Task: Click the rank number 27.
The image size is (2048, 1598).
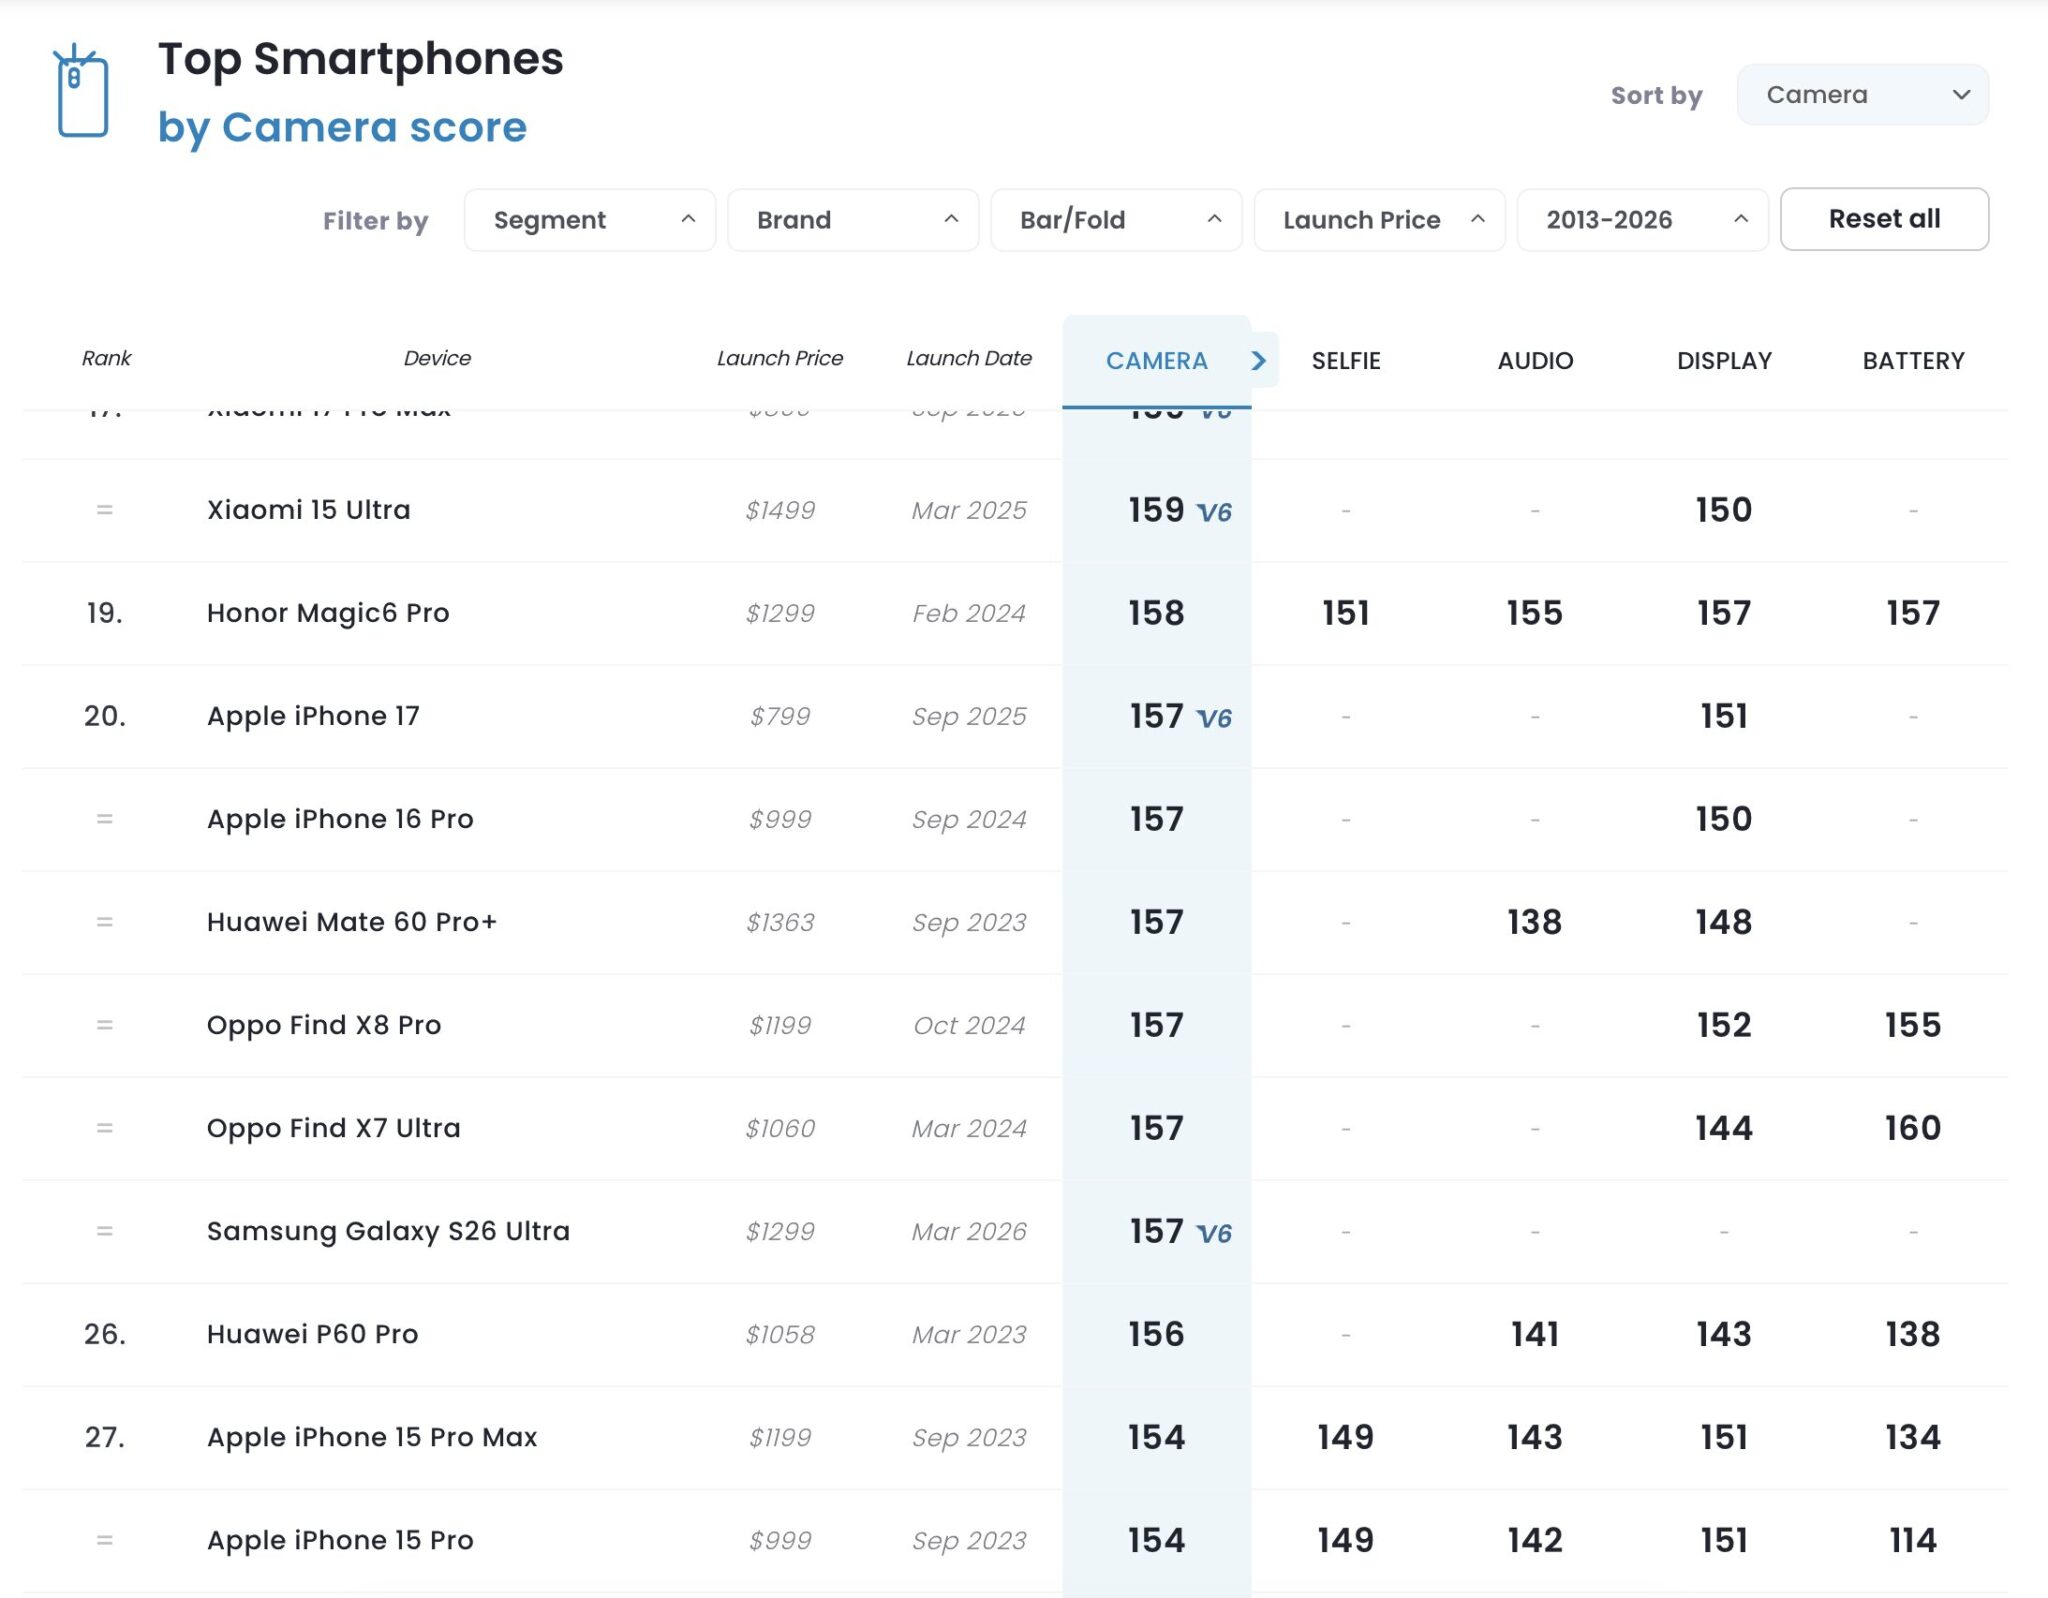Action: 105,1437
